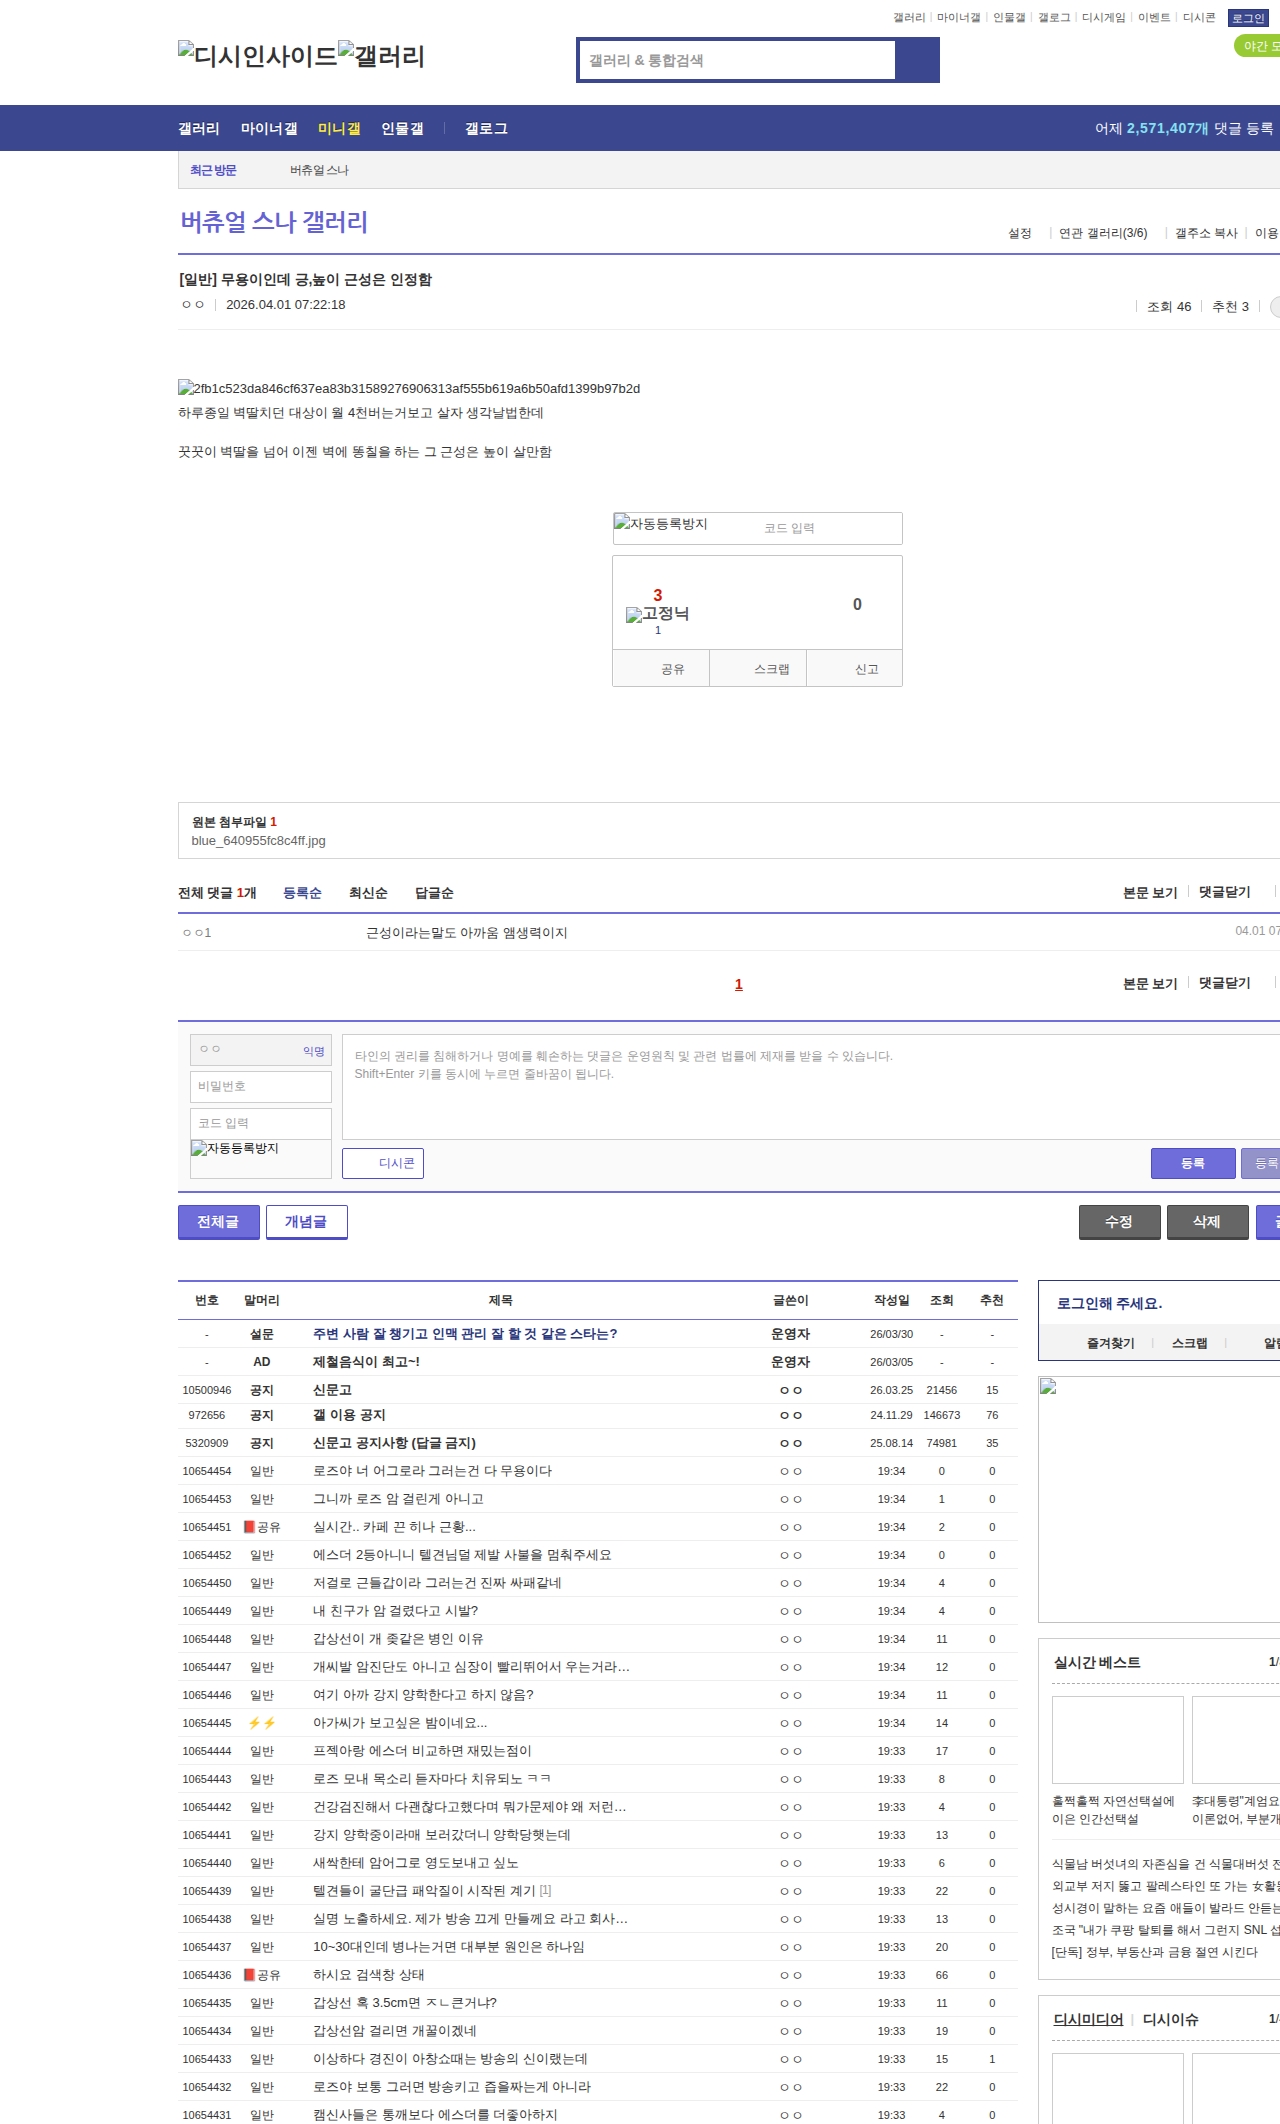Click first 실시간 베스트 thumbnail

[x=1117, y=1739]
